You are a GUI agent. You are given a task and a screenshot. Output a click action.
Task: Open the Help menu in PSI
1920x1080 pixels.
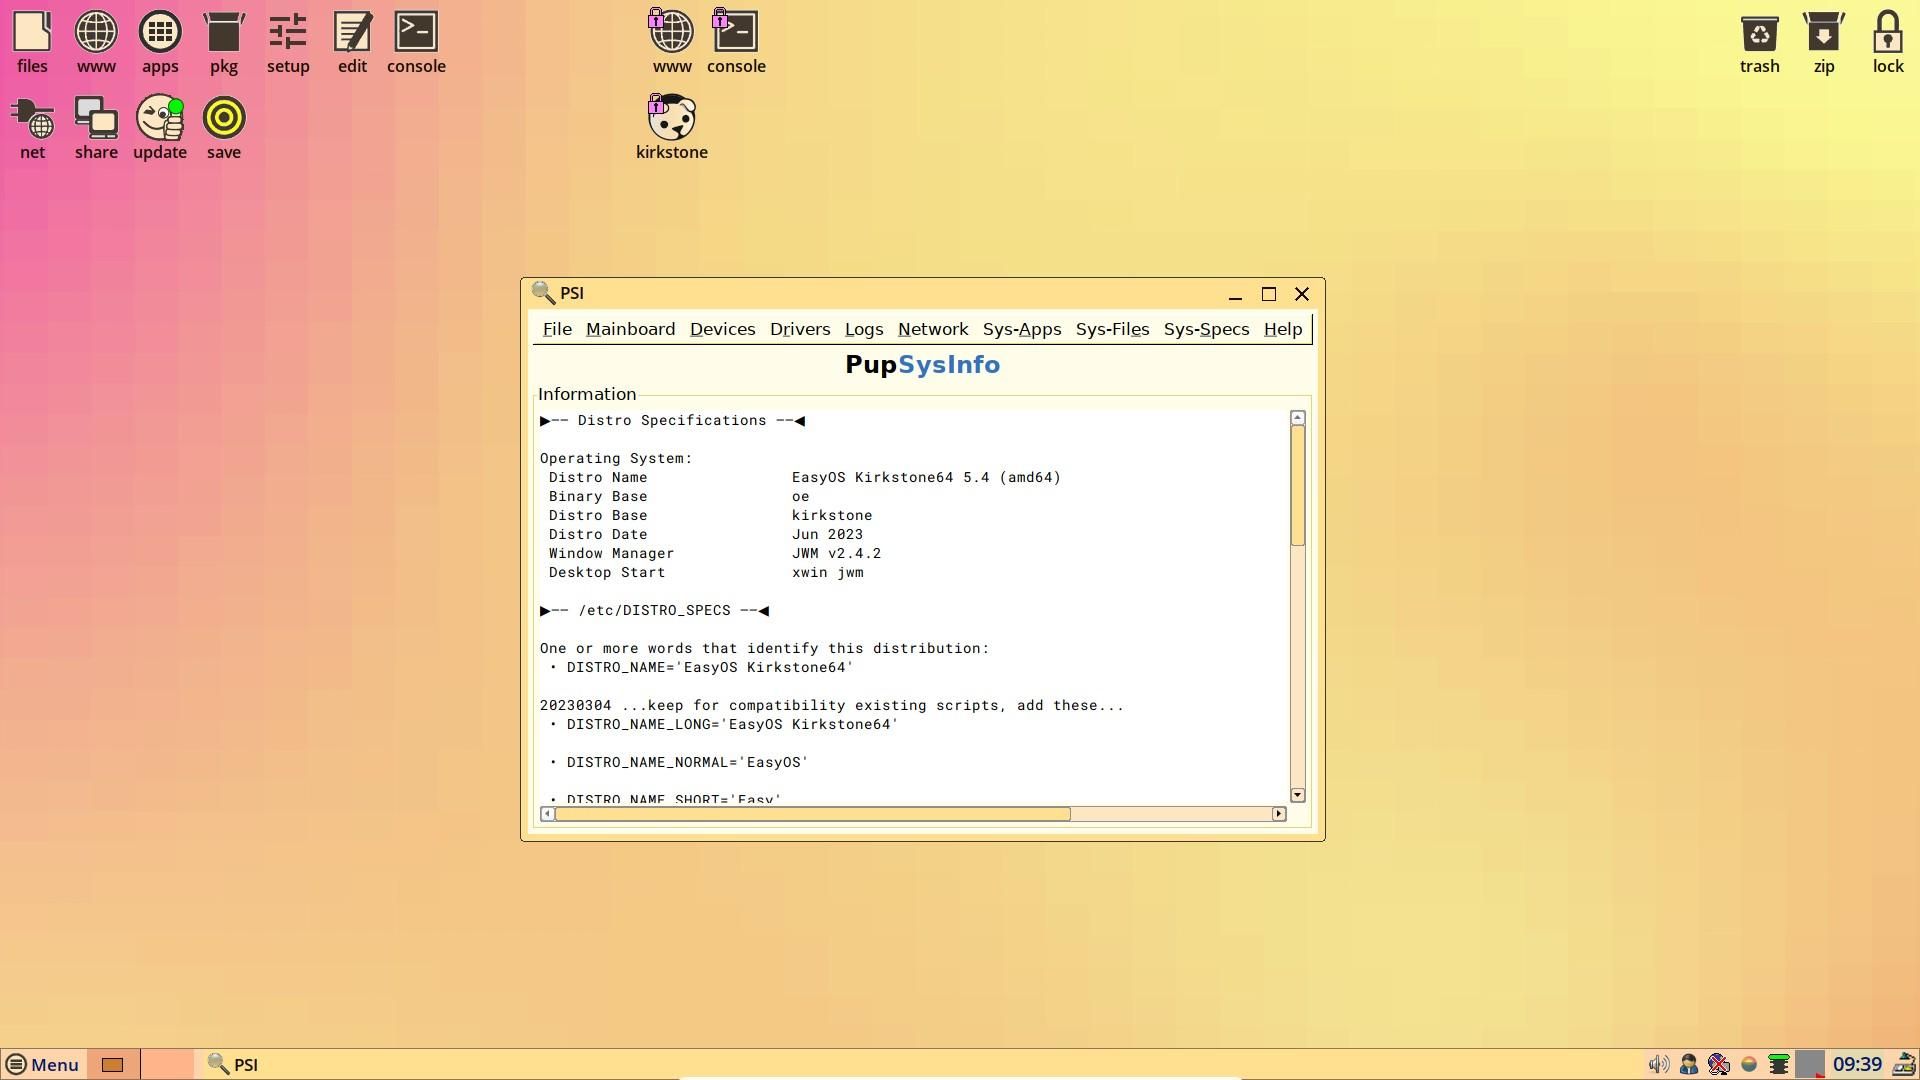click(1283, 329)
